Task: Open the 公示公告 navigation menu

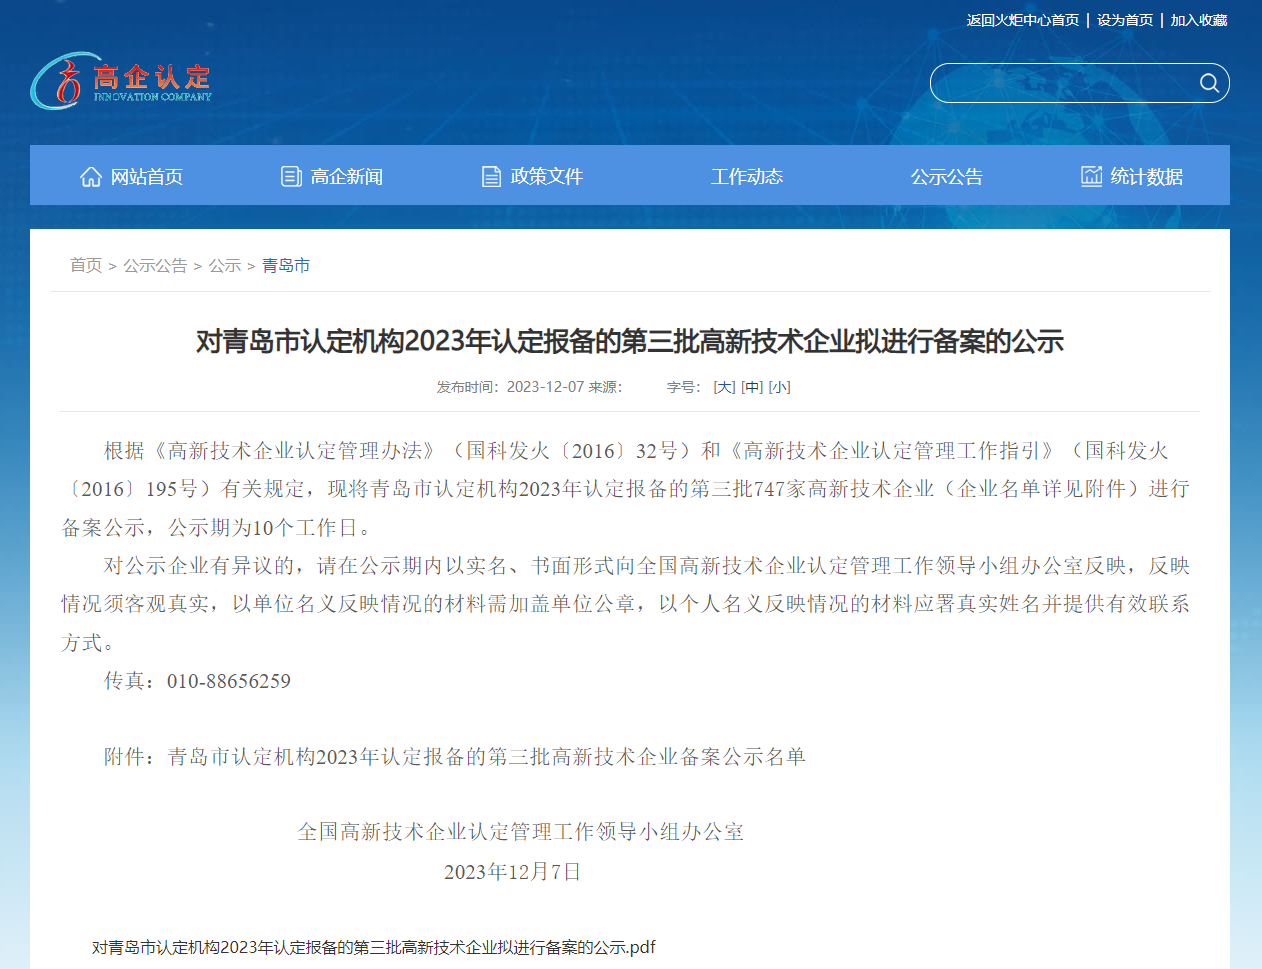Action: [946, 177]
